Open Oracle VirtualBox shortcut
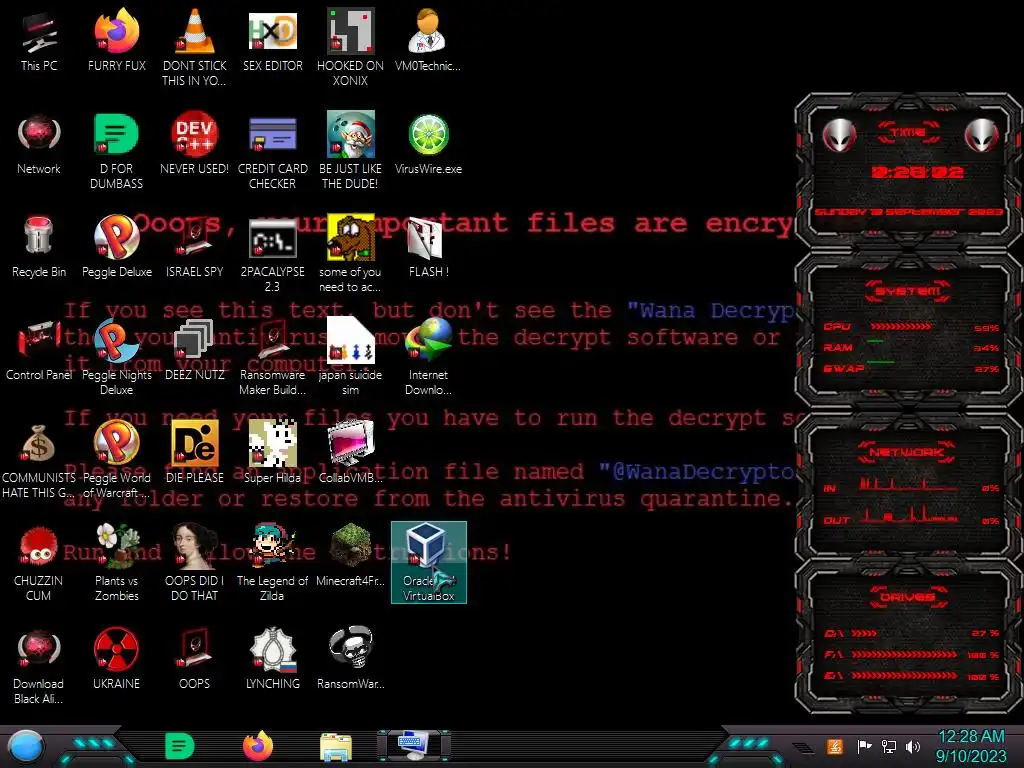The image size is (1024, 768). click(428, 562)
